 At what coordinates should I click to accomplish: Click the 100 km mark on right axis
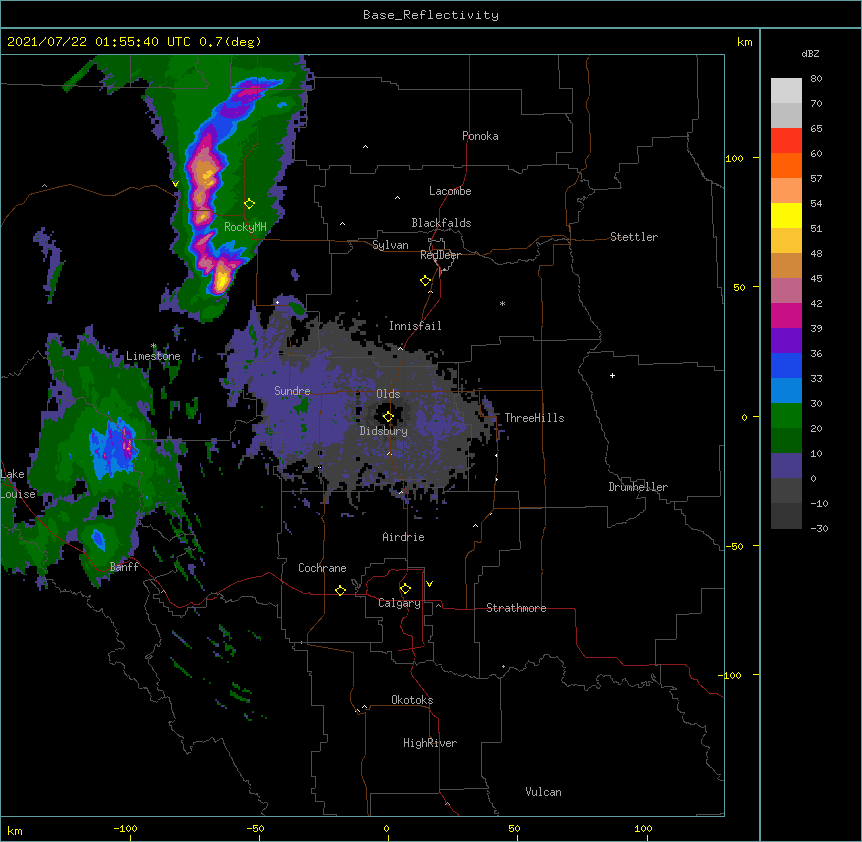[x=734, y=158]
